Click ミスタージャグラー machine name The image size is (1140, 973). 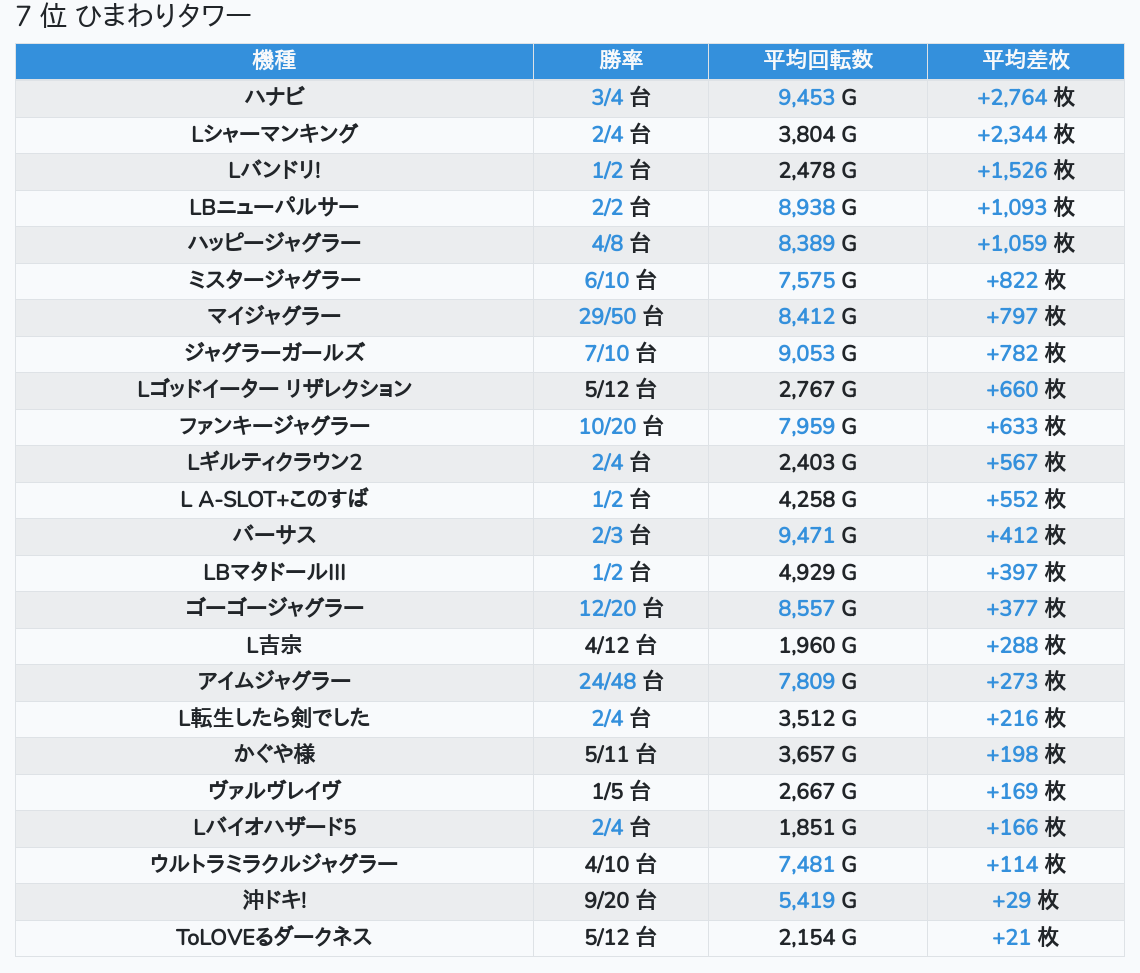274,280
